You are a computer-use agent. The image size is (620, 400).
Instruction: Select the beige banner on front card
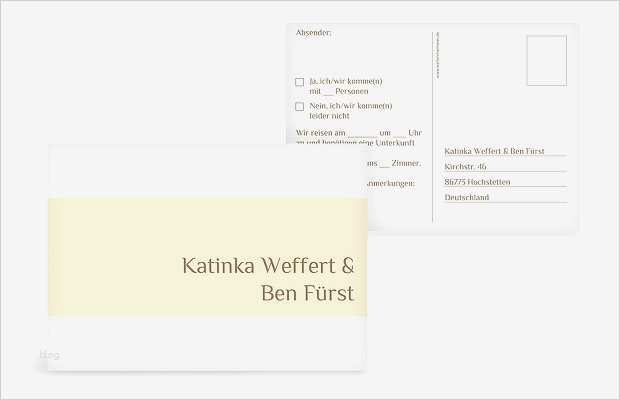coord(208,257)
